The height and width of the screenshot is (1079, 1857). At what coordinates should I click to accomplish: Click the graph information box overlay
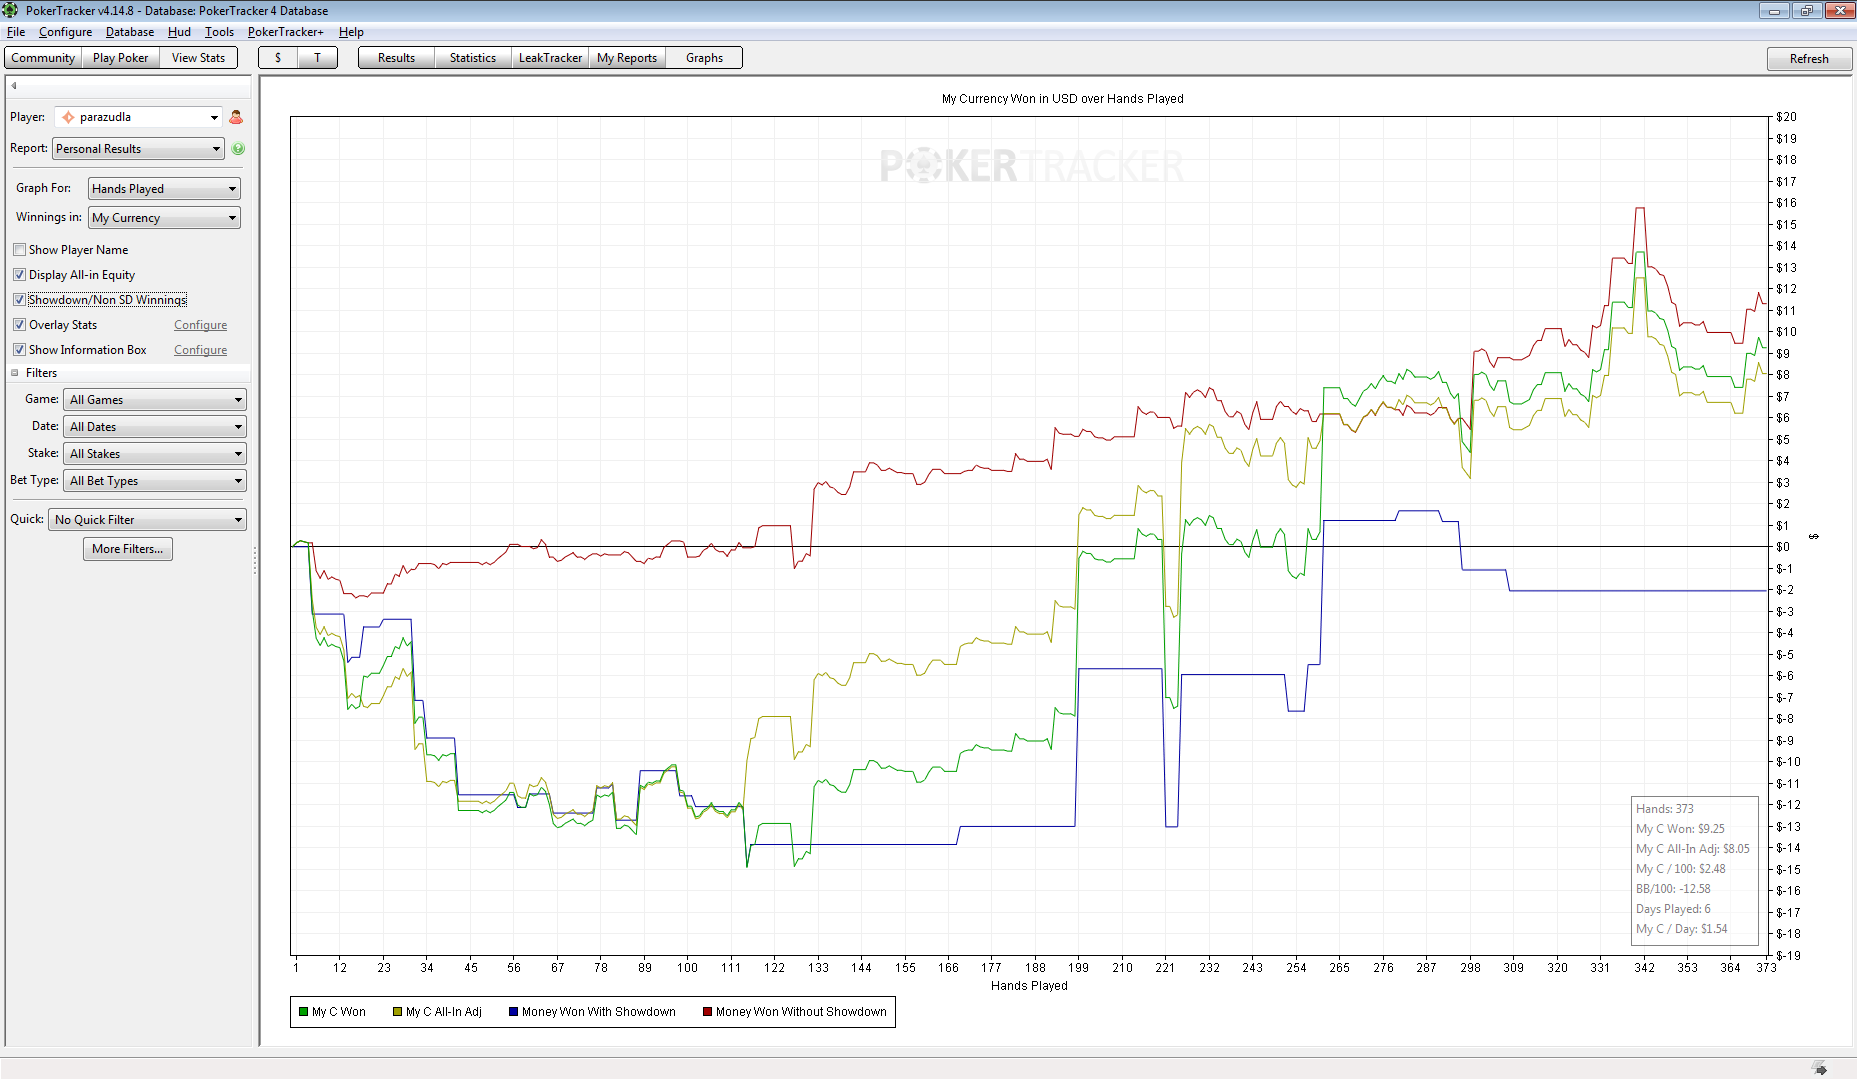click(1693, 869)
